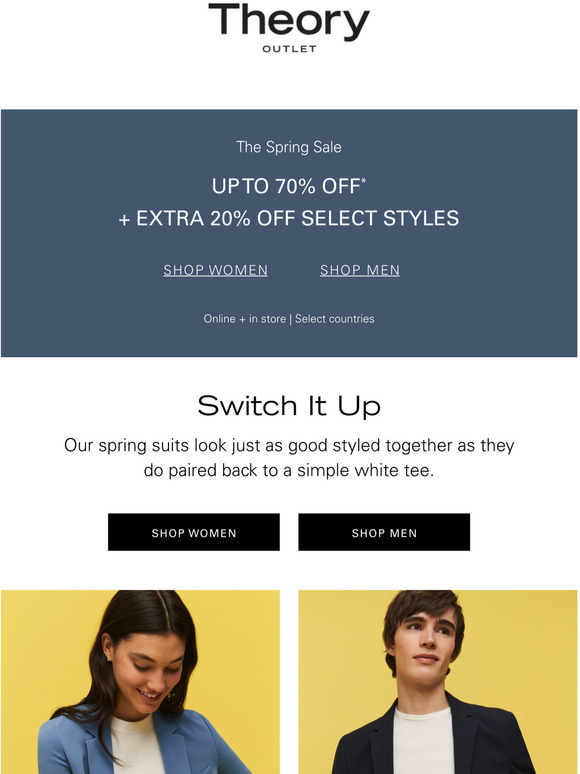Click the black SHOP MEN button
The height and width of the screenshot is (774, 580).
point(384,532)
